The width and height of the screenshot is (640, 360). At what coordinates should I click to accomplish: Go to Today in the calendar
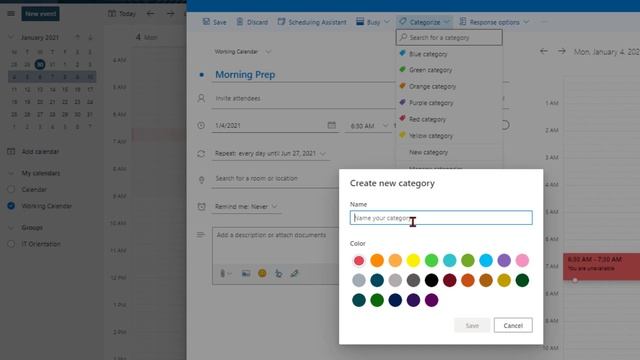click(x=122, y=13)
